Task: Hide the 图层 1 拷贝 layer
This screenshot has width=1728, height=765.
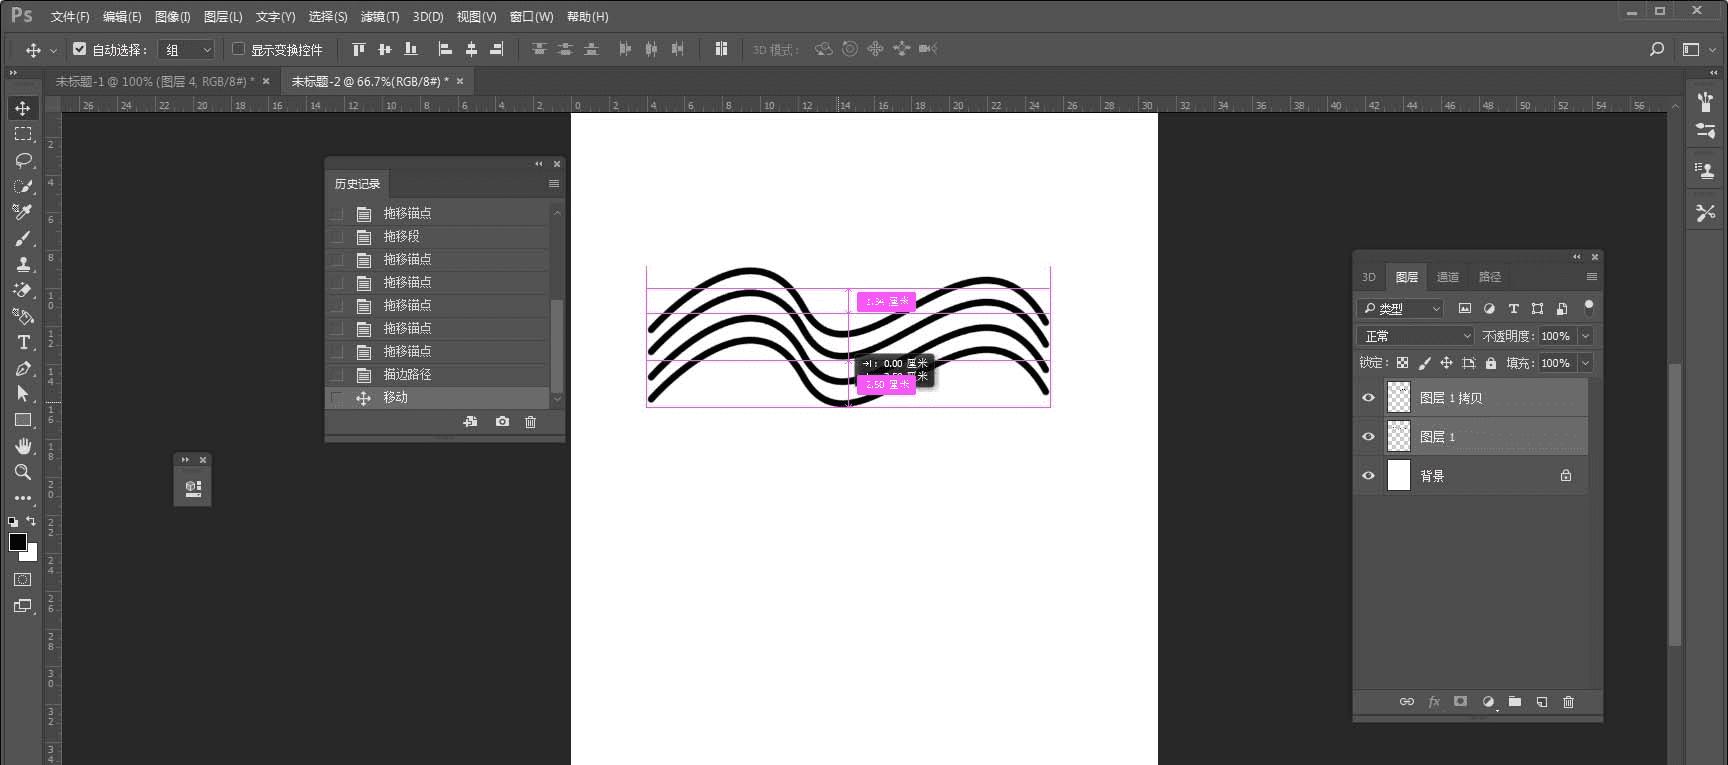Action: 1368,398
